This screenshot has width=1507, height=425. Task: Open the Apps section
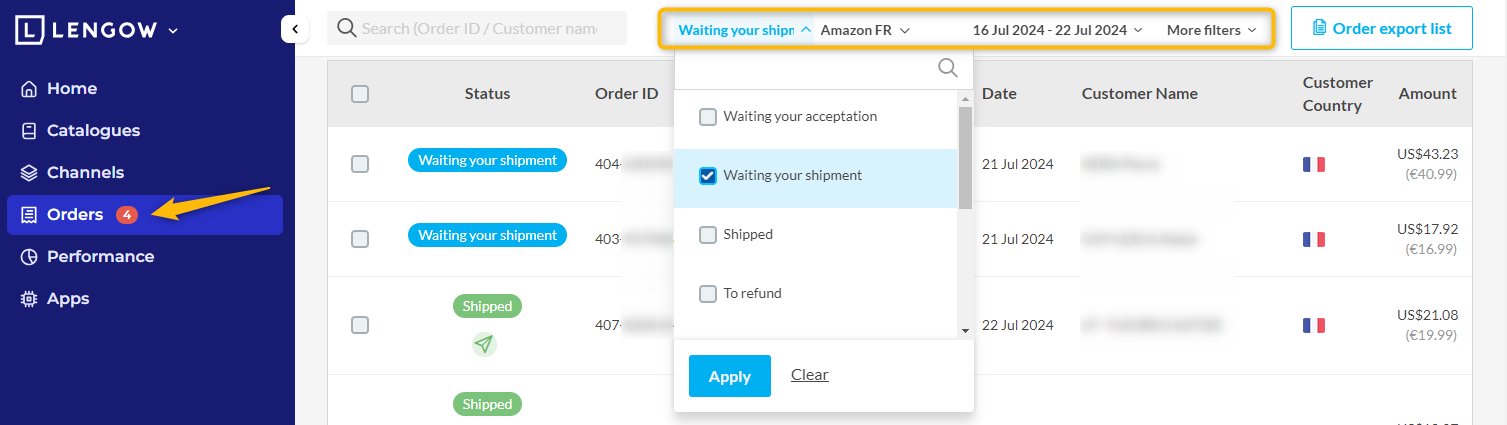(67, 299)
